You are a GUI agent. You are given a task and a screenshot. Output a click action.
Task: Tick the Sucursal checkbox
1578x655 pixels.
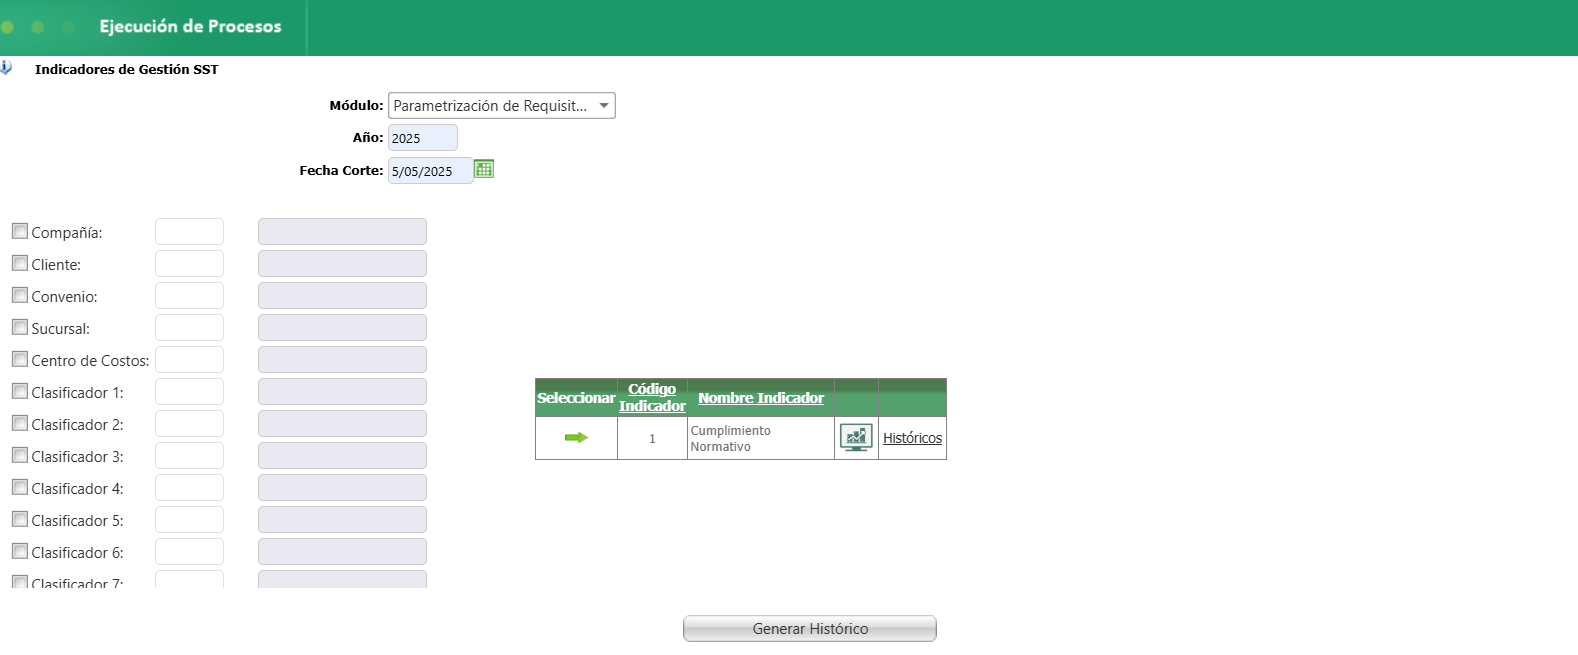click(x=20, y=327)
